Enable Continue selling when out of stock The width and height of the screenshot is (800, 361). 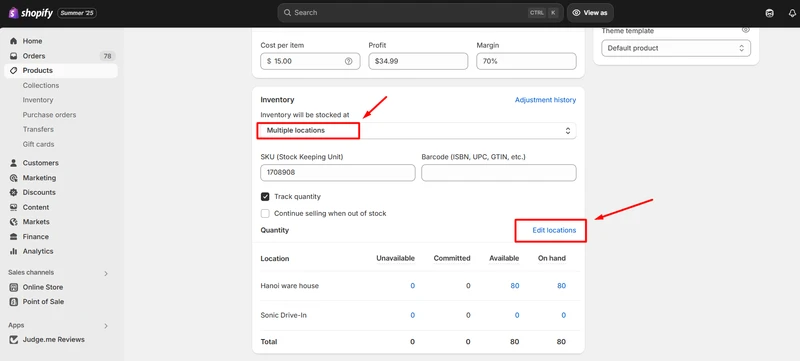click(x=265, y=214)
